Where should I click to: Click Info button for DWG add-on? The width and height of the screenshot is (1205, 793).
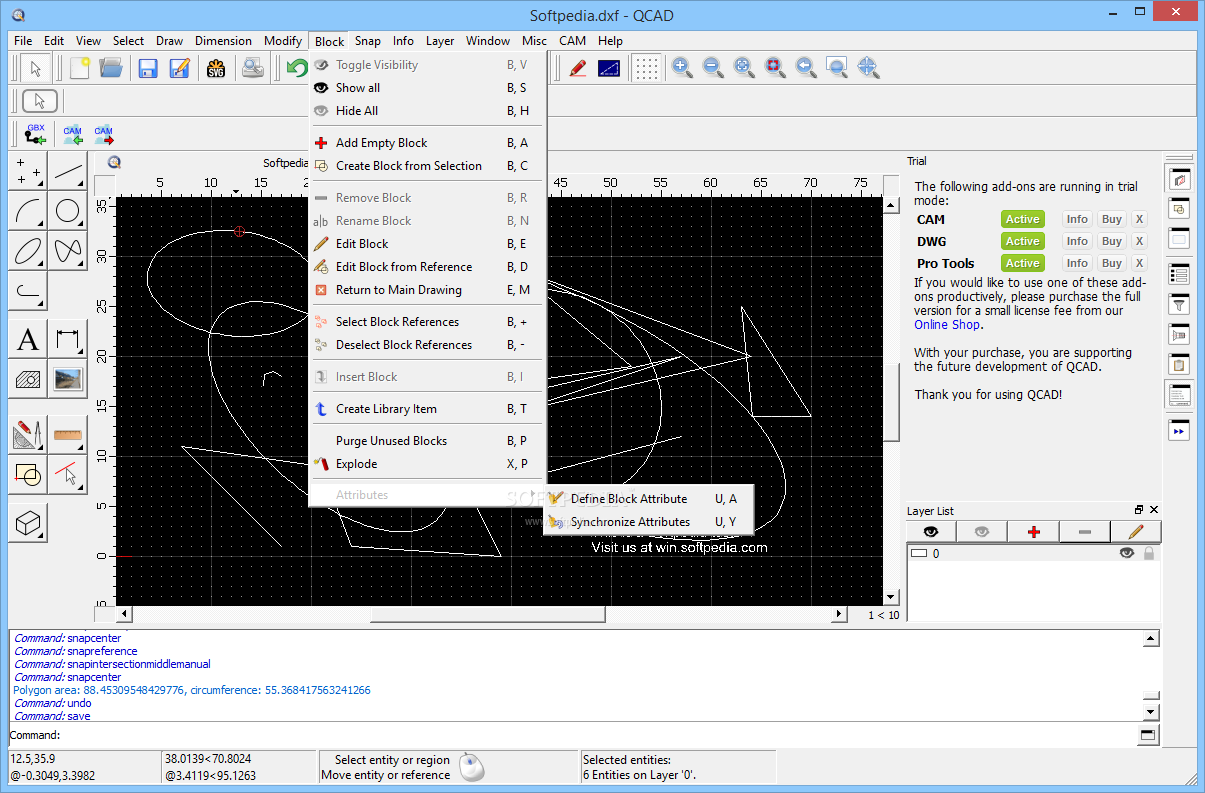tap(1077, 241)
